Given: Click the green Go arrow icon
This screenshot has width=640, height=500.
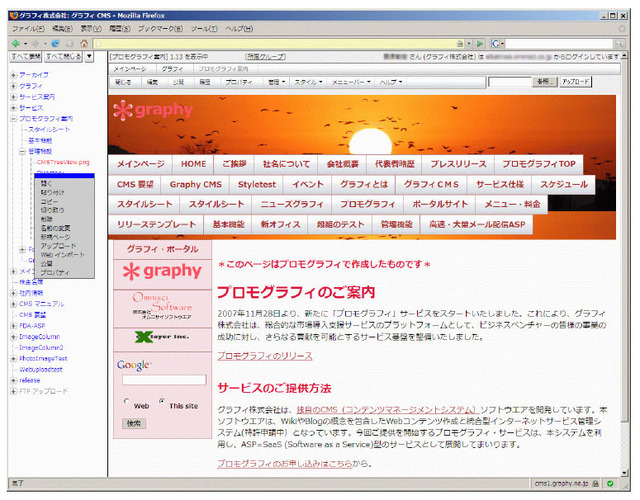Looking at the screenshot, I should pos(480,43).
